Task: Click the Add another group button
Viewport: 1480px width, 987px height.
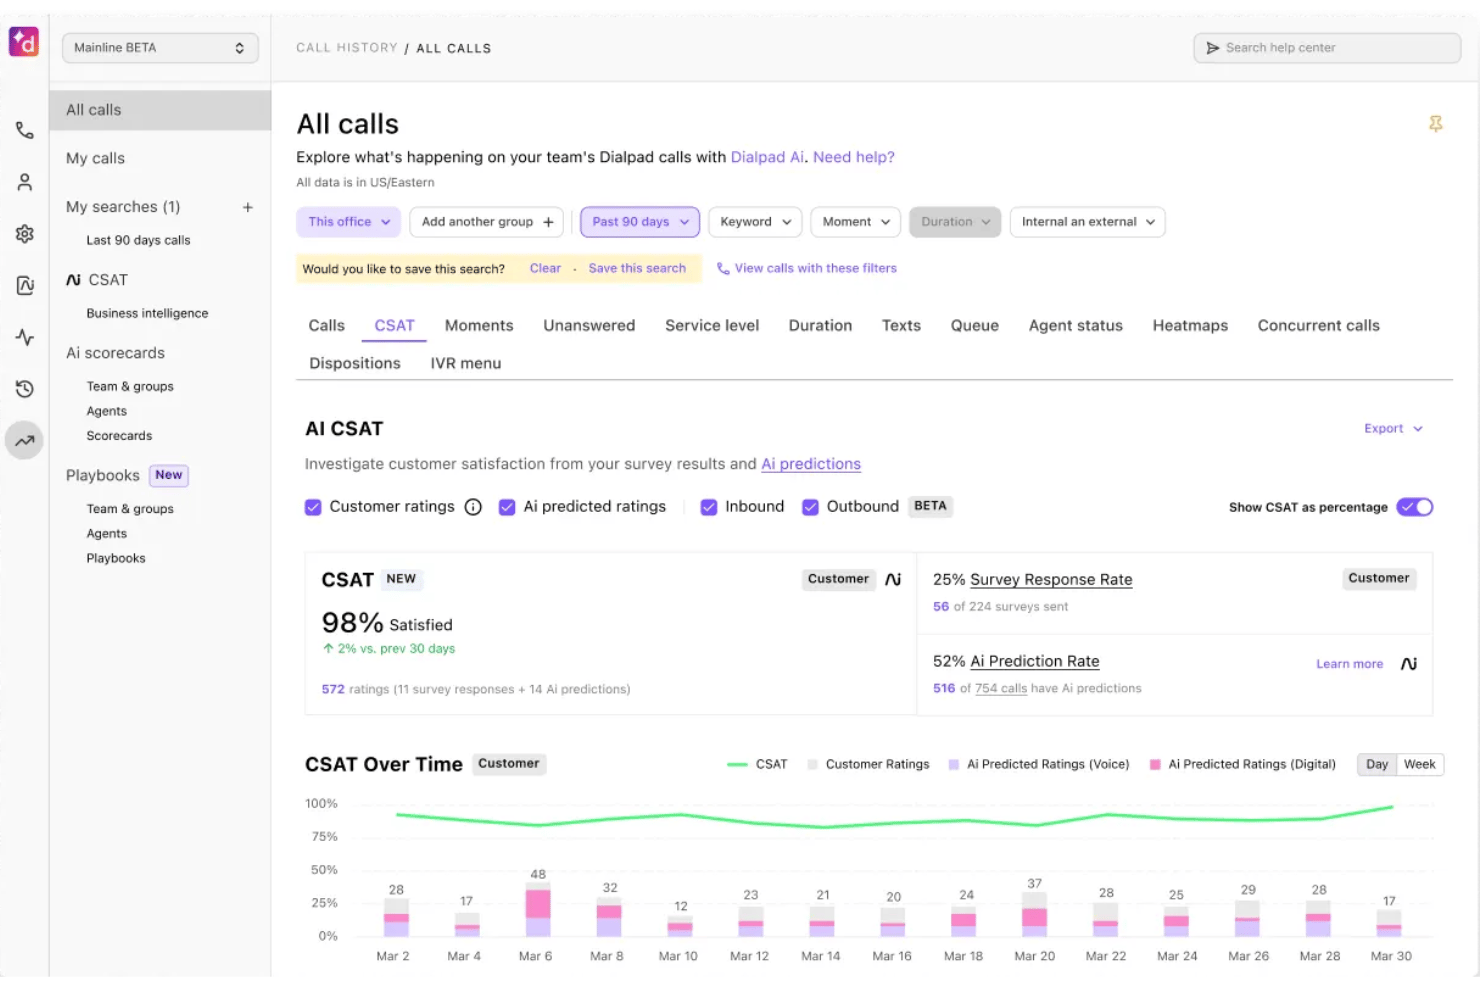Action: pos(487,222)
